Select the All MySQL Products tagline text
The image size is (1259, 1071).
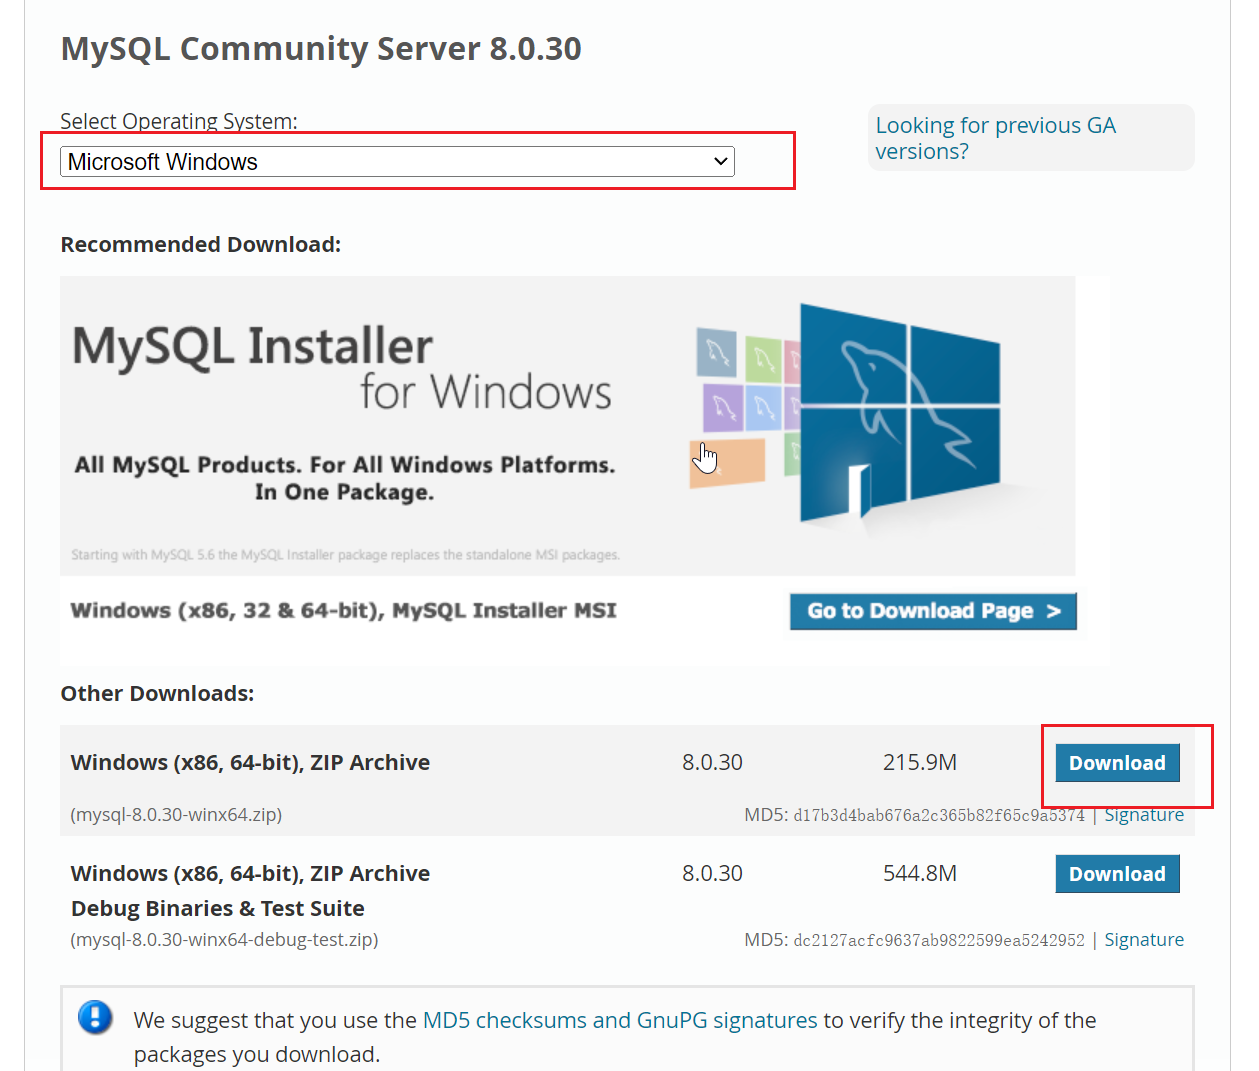(x=345, y=478)
